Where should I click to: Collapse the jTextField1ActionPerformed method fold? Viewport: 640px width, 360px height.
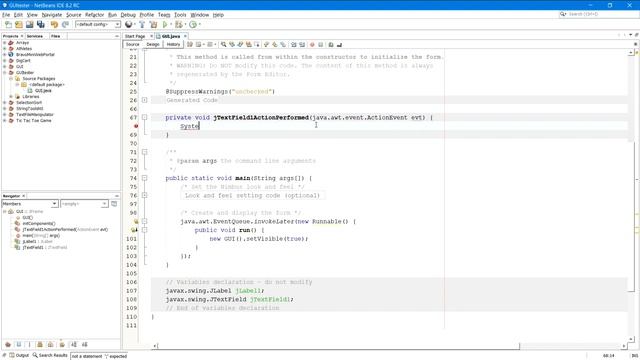coord(144,118)
